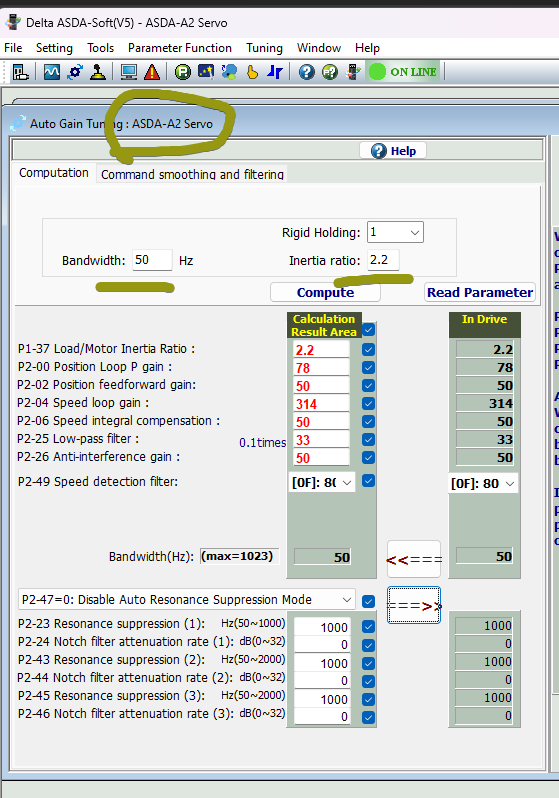Click the green ON LINE status indicator
The width and height of the screenshot is (559, 798).
403,72
